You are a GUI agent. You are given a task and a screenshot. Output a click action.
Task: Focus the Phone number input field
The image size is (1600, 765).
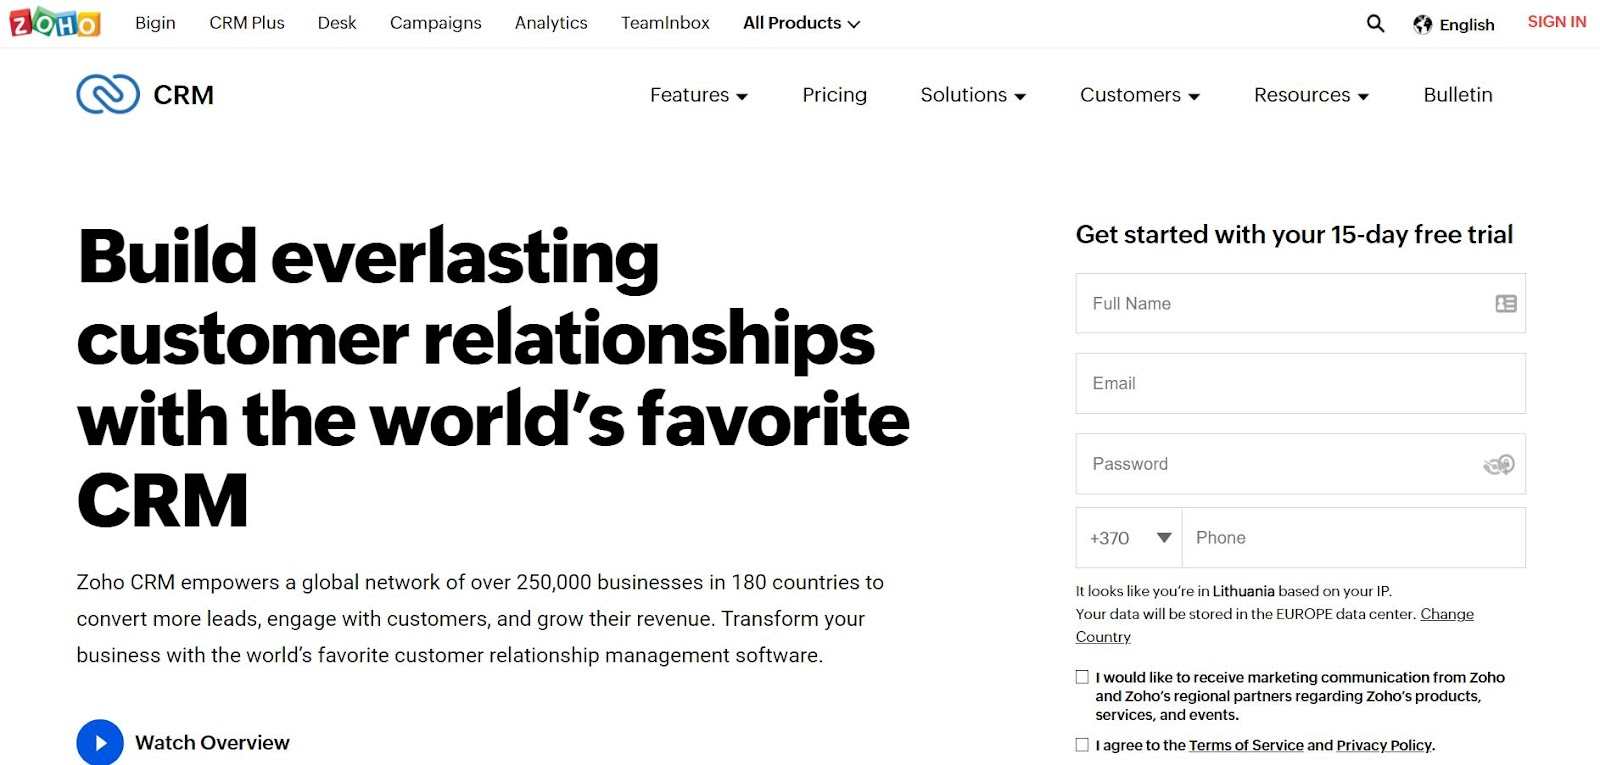[x=1354, y=538]
